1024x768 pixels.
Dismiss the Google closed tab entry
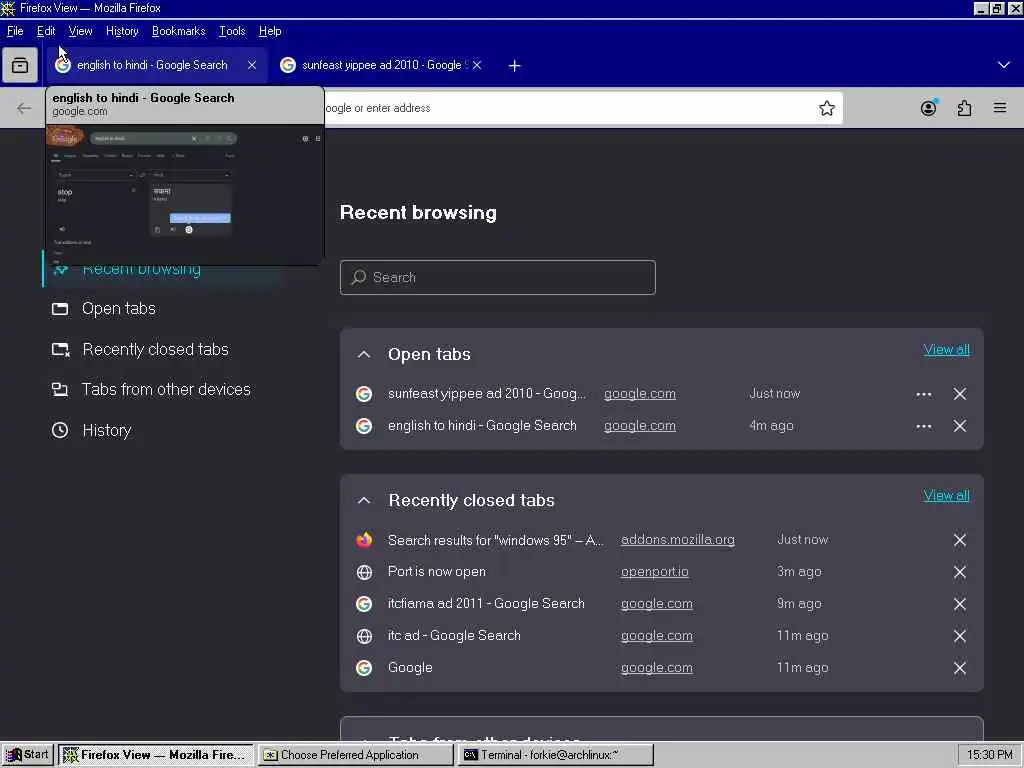coord(959,668)
